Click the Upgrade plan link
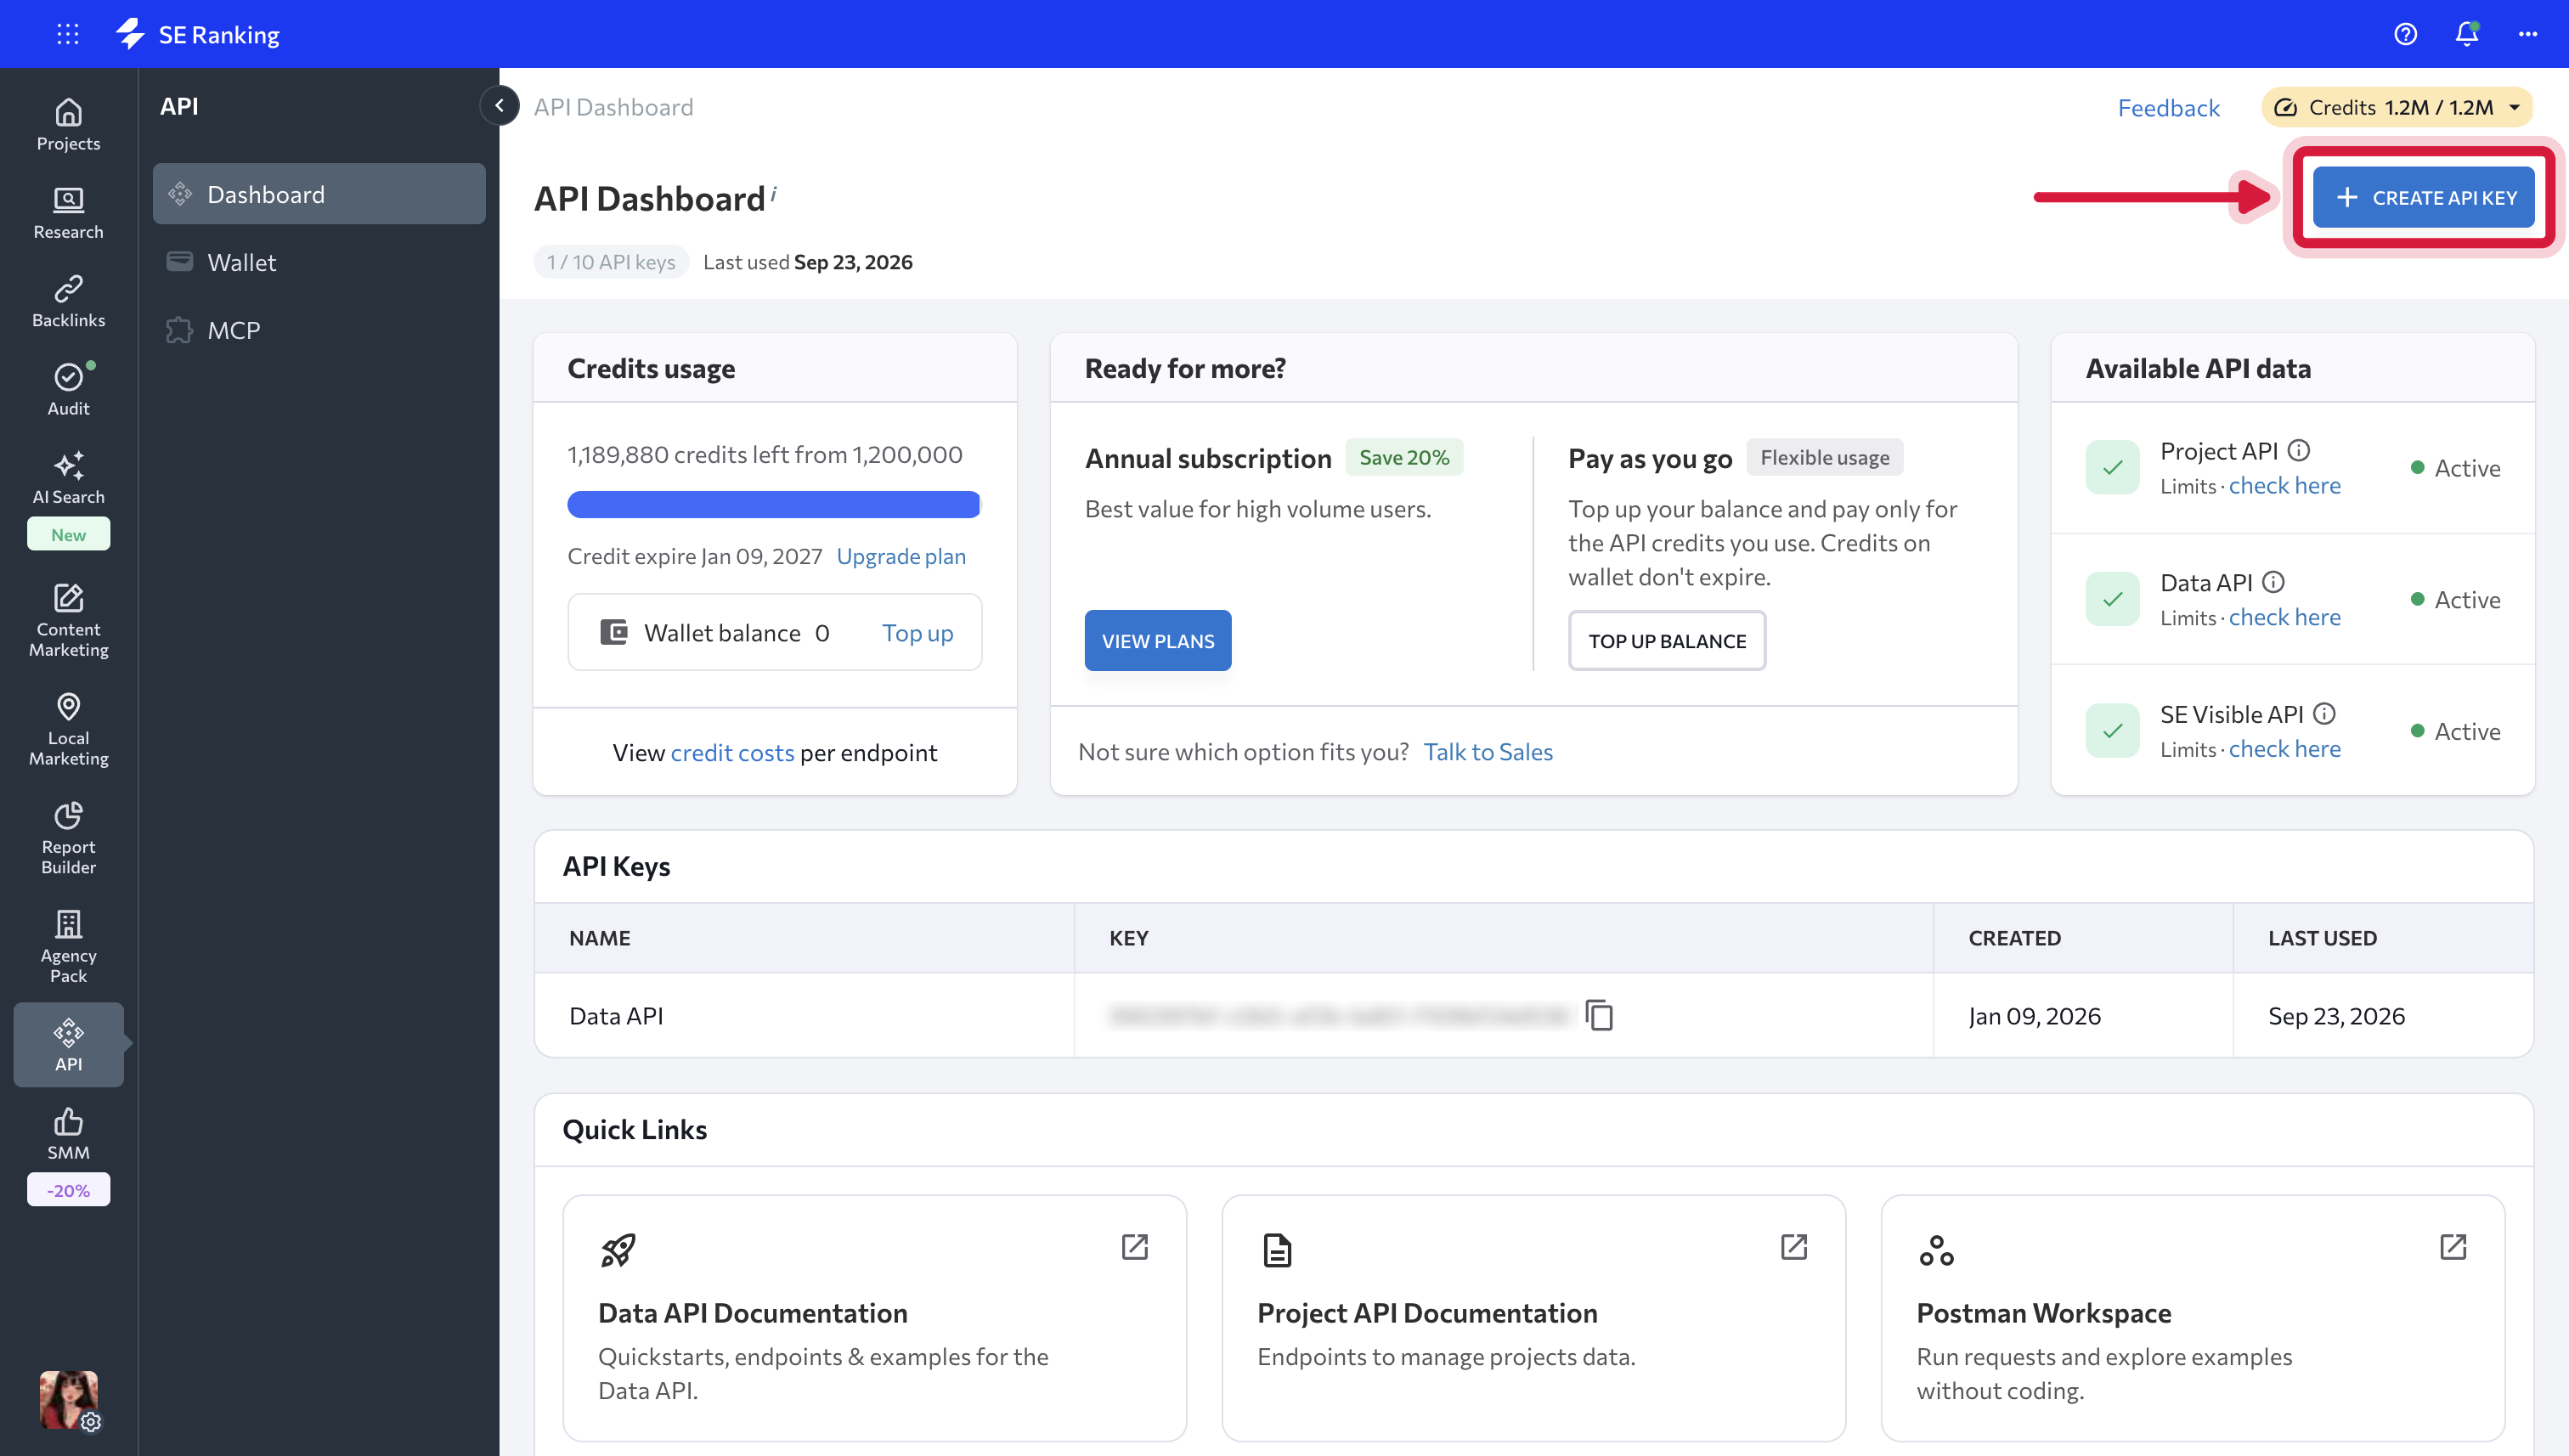Viewport: 2569px width, 1456px height. coord(901,556)
